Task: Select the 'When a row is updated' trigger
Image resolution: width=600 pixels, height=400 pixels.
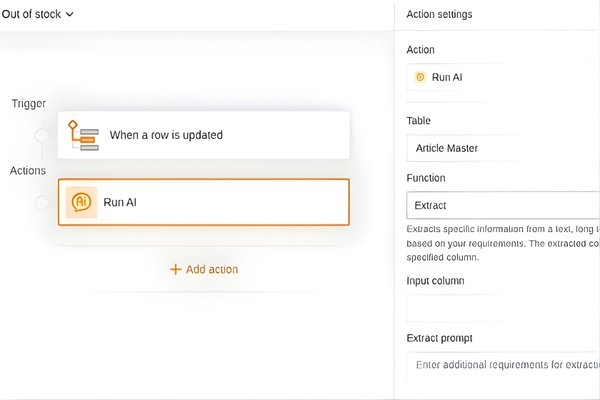Action: tap(204, 134)
